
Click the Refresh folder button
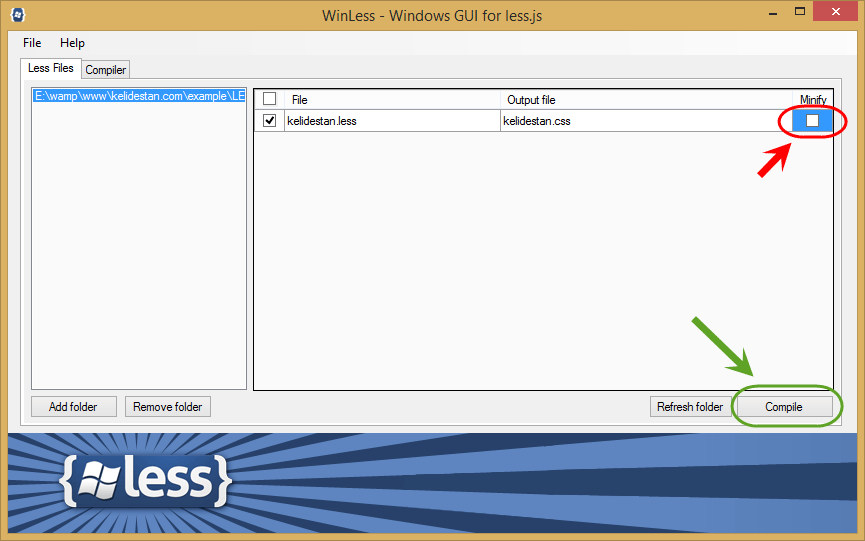[x=690, y=407]
